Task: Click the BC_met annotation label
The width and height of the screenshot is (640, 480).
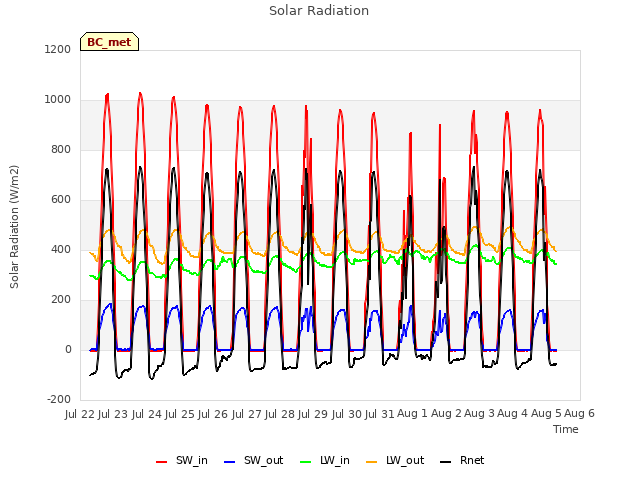Action: [x=109, y=42]
